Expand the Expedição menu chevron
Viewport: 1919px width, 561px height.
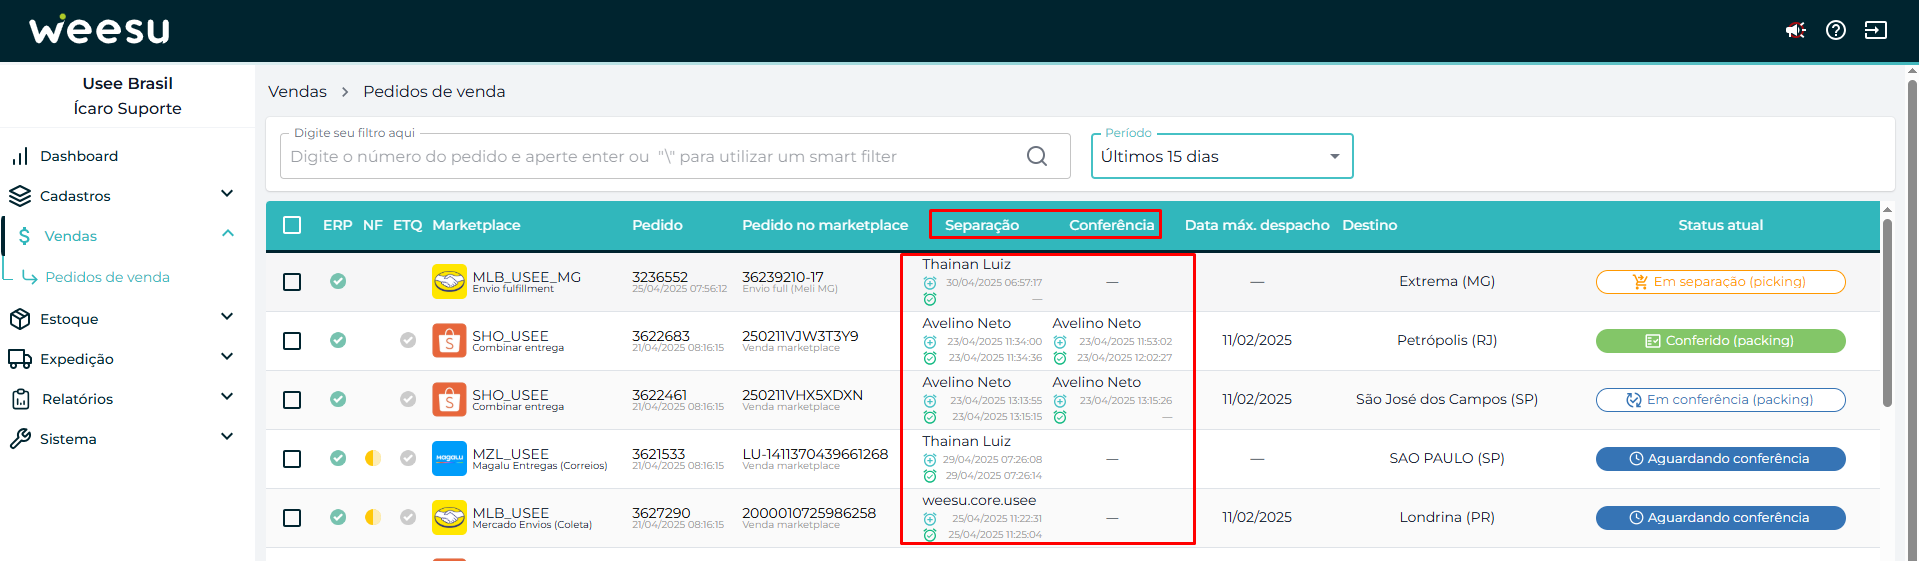point(227,357)
